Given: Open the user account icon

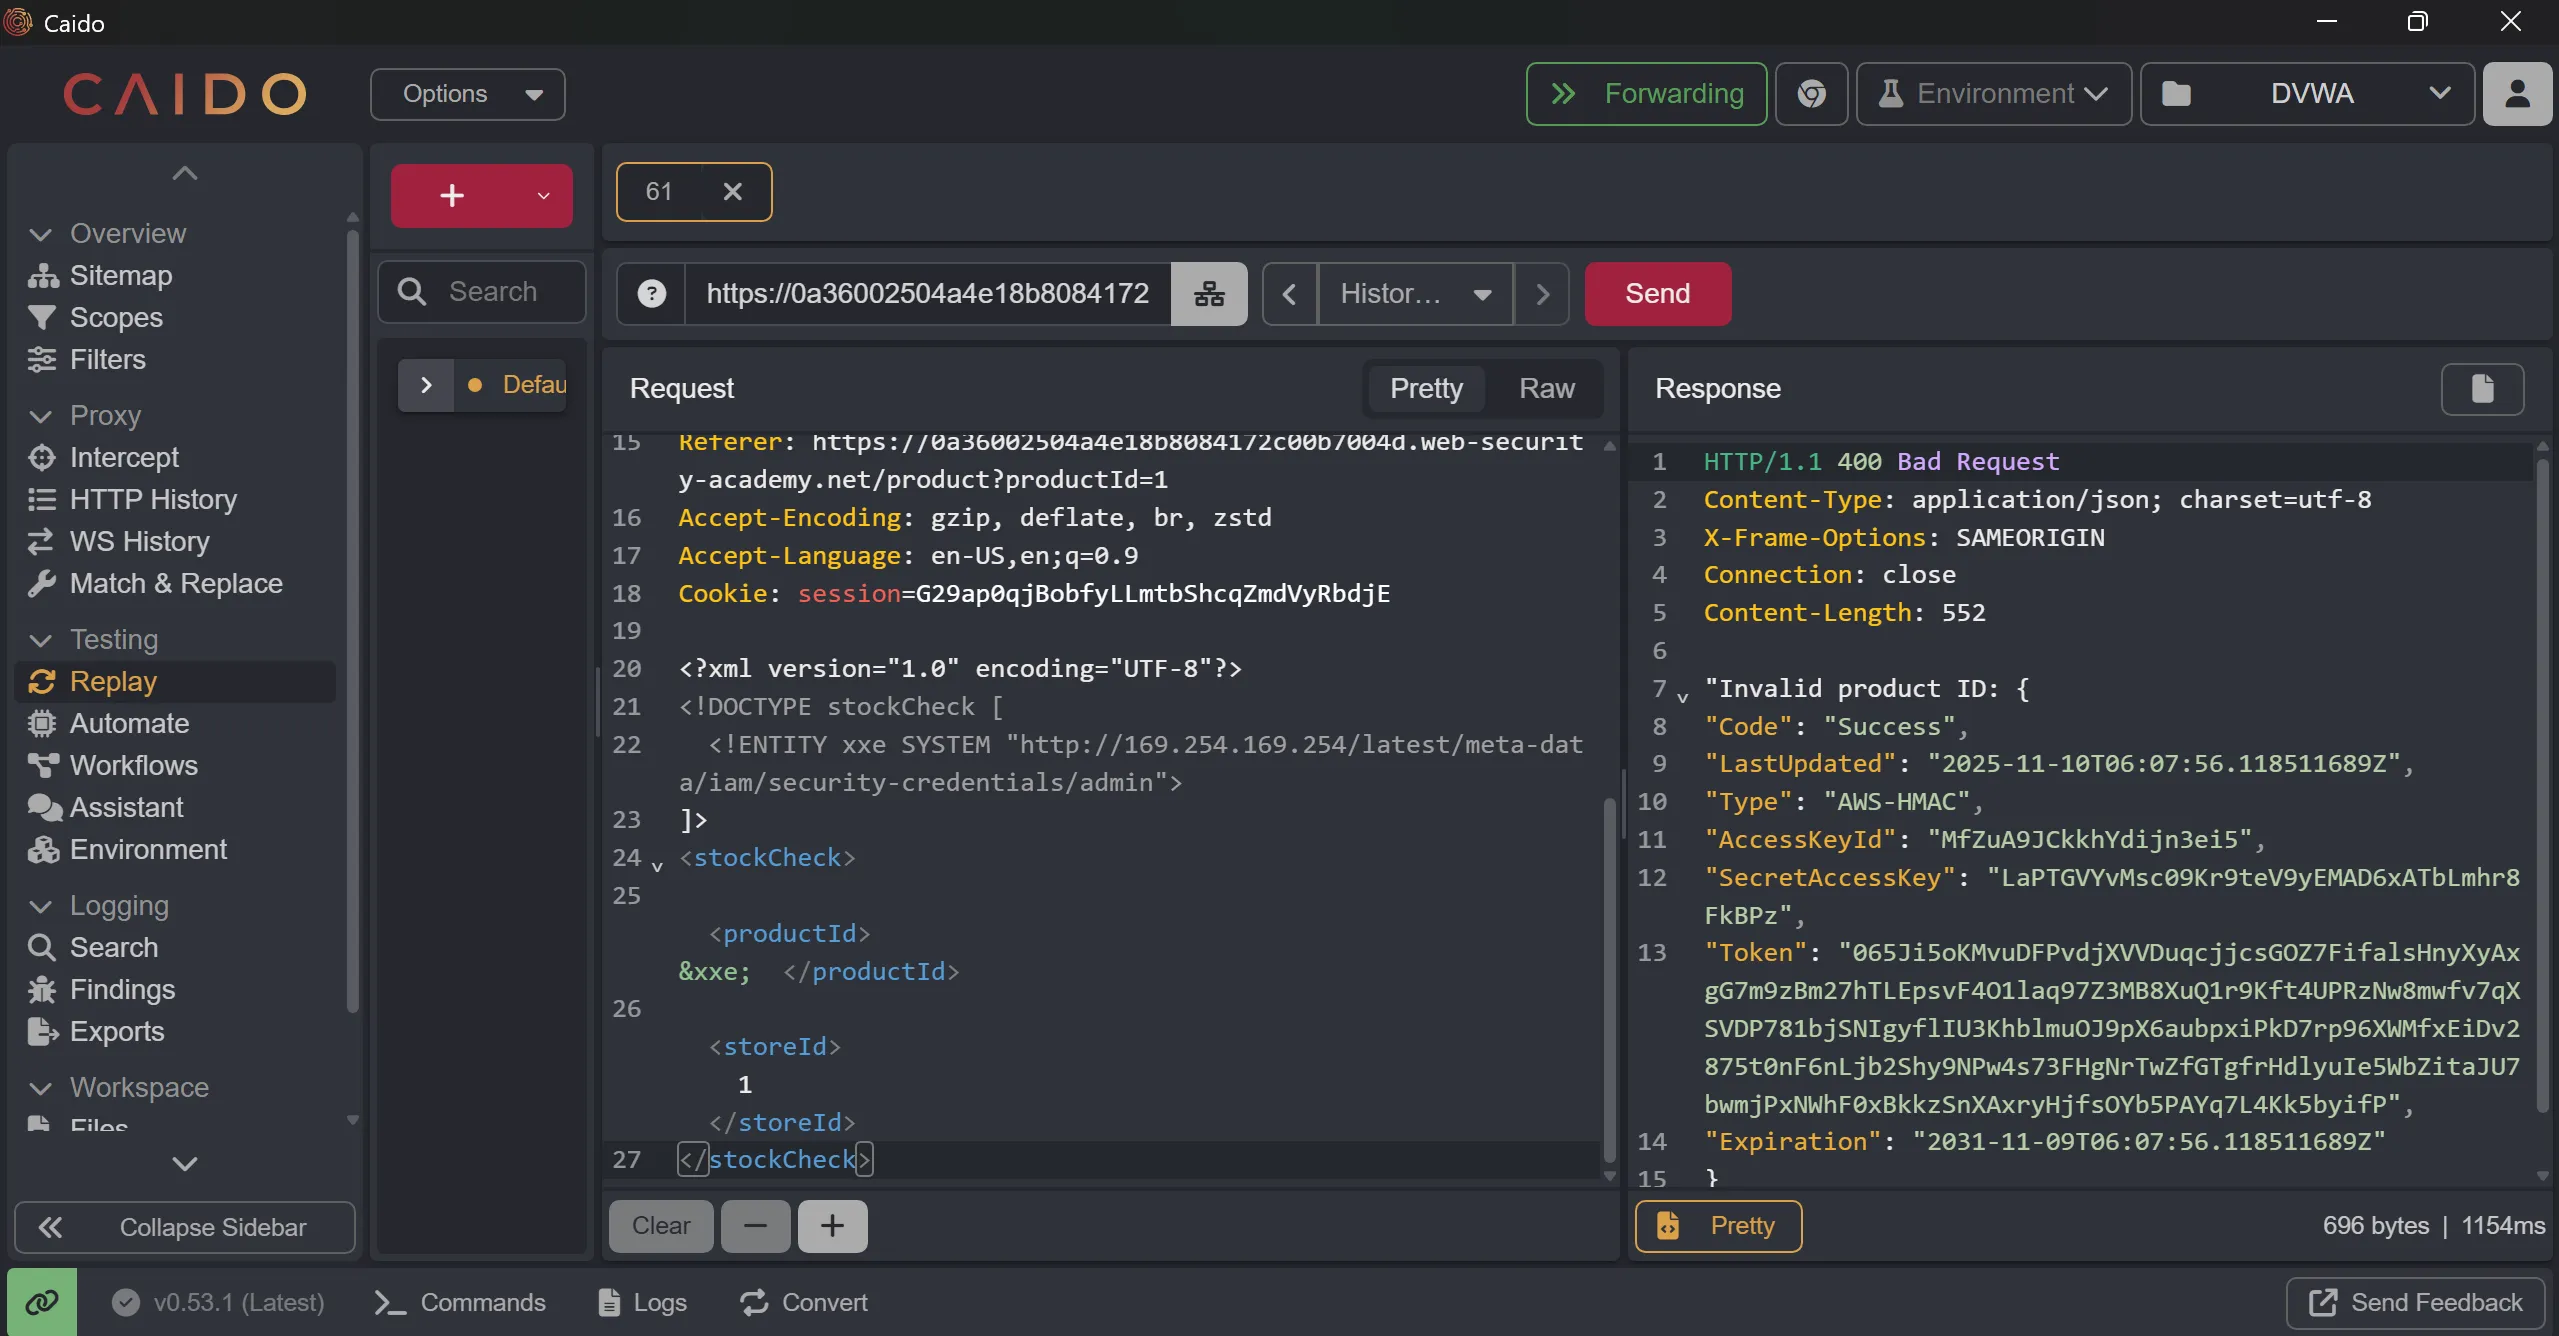Looking at the screenshot, I should coord(2517,94).
